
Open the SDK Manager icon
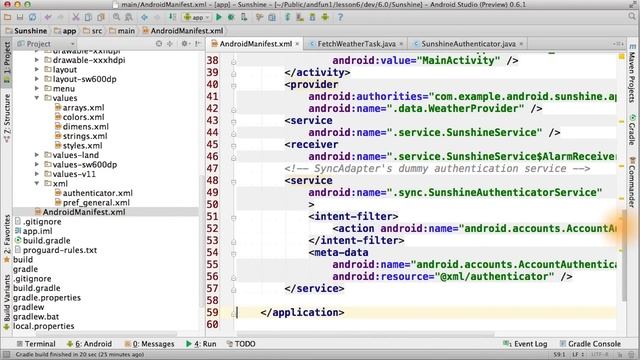(313, 18)
